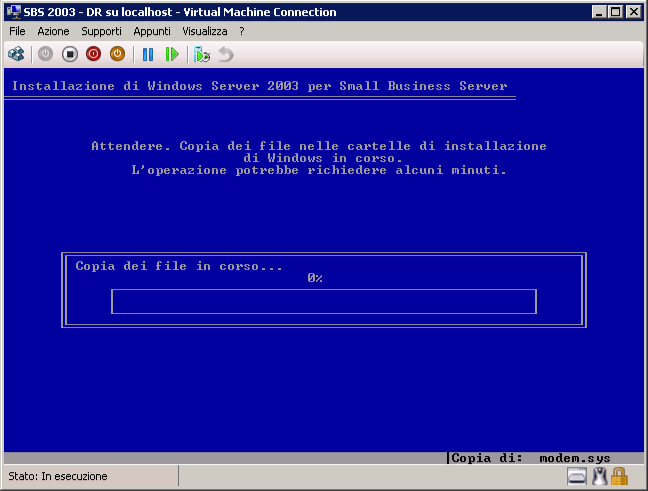Open the File menu

click(x=17, y=31)
